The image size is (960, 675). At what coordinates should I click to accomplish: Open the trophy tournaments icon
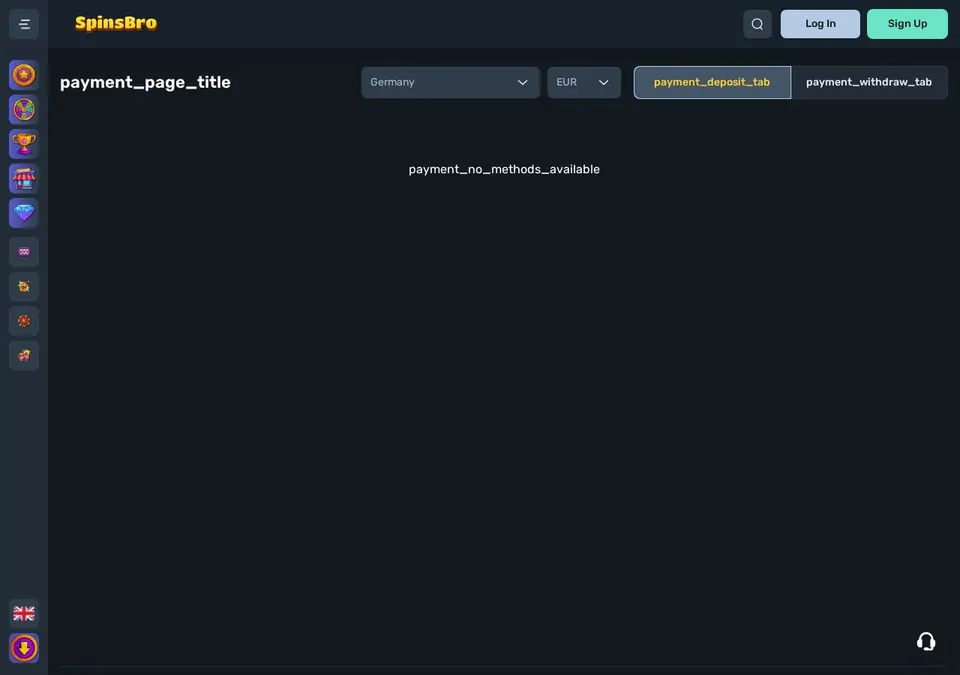point(24,144)
